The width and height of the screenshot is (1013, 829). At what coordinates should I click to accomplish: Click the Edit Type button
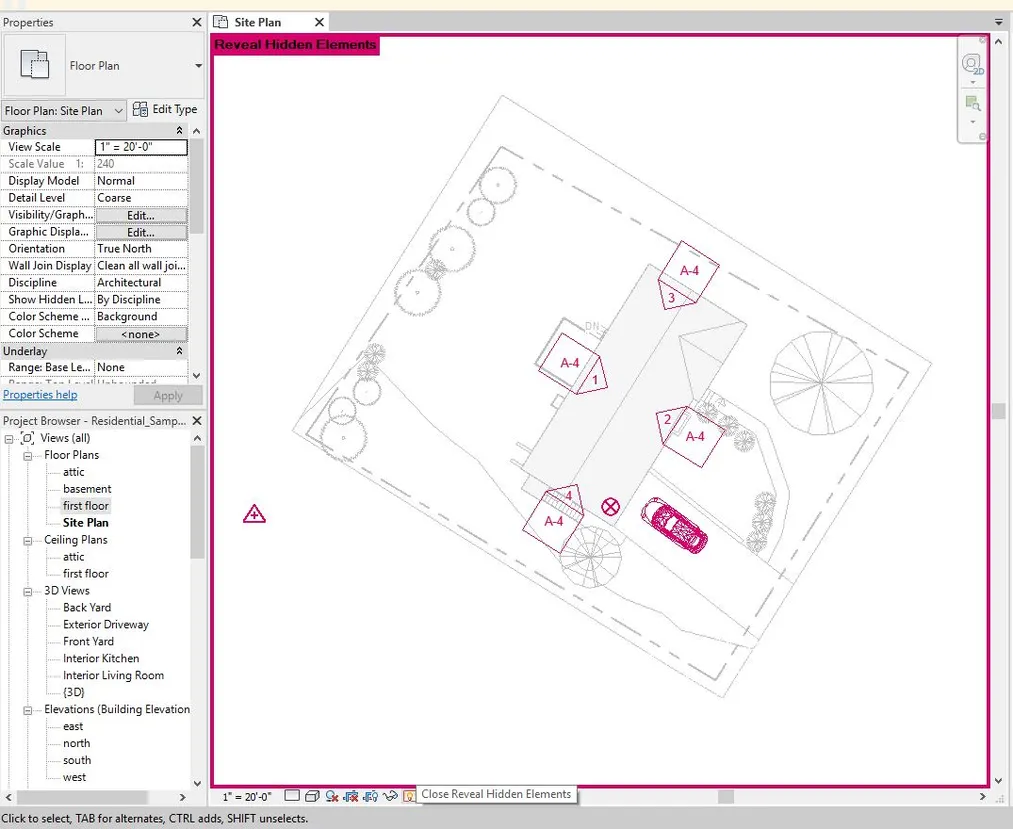(x=166, y=110)
